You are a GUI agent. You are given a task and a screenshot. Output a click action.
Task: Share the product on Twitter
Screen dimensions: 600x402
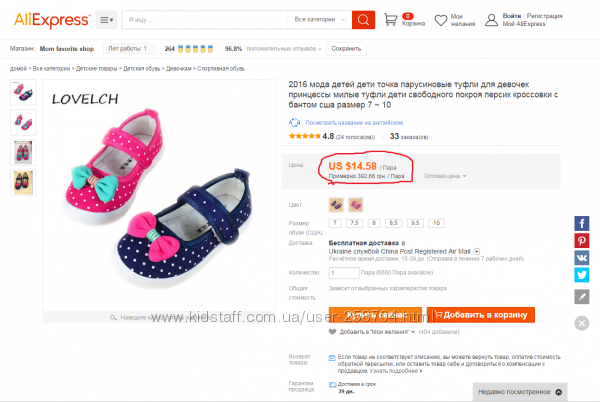pos(581,277)
